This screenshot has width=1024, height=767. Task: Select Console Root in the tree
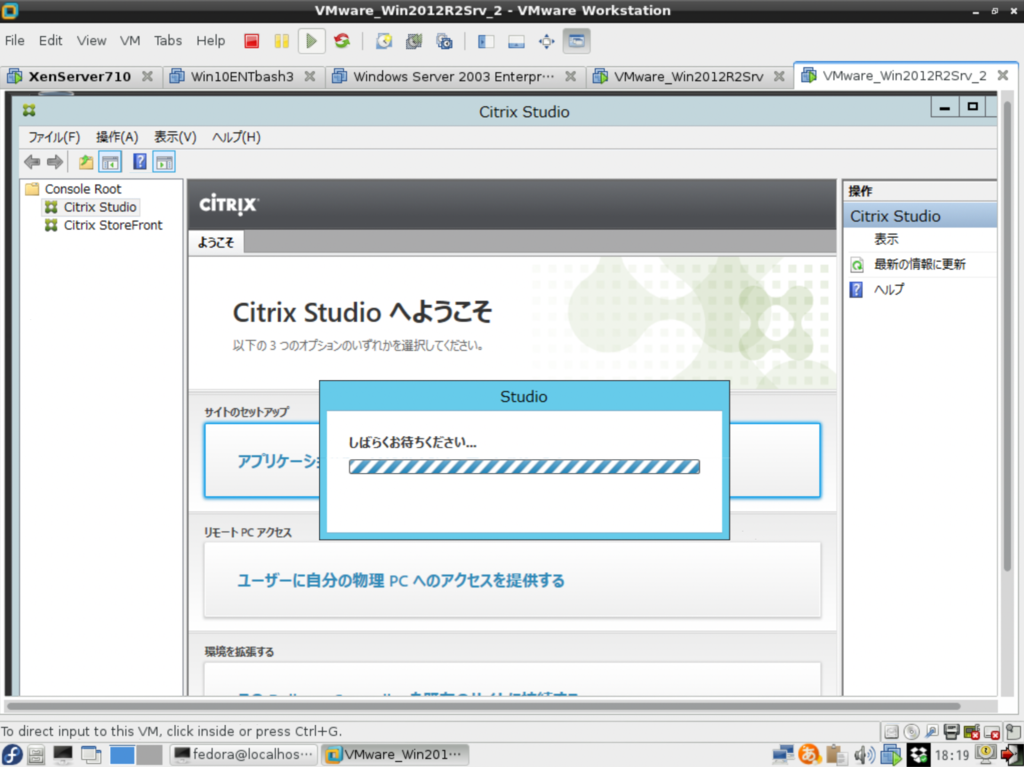pyautogui.click(x=83, y=189)
